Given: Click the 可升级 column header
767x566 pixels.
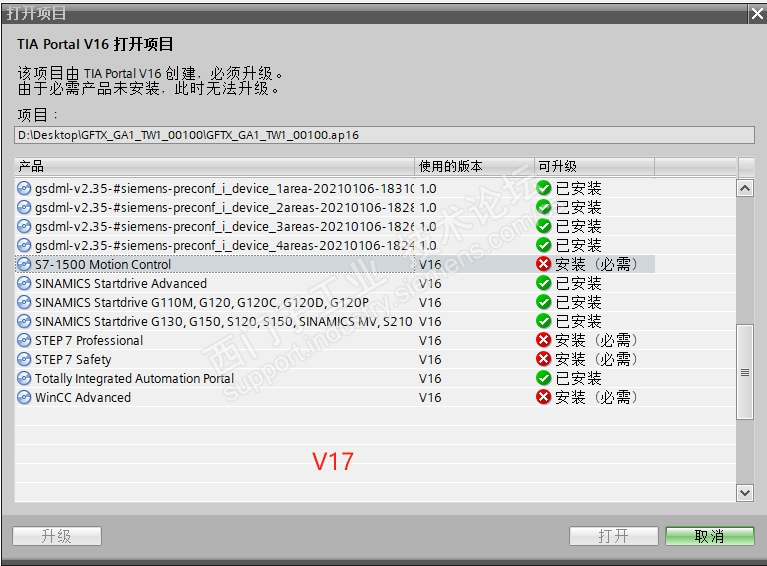Looking at the screenshot, I should [594, 166].
